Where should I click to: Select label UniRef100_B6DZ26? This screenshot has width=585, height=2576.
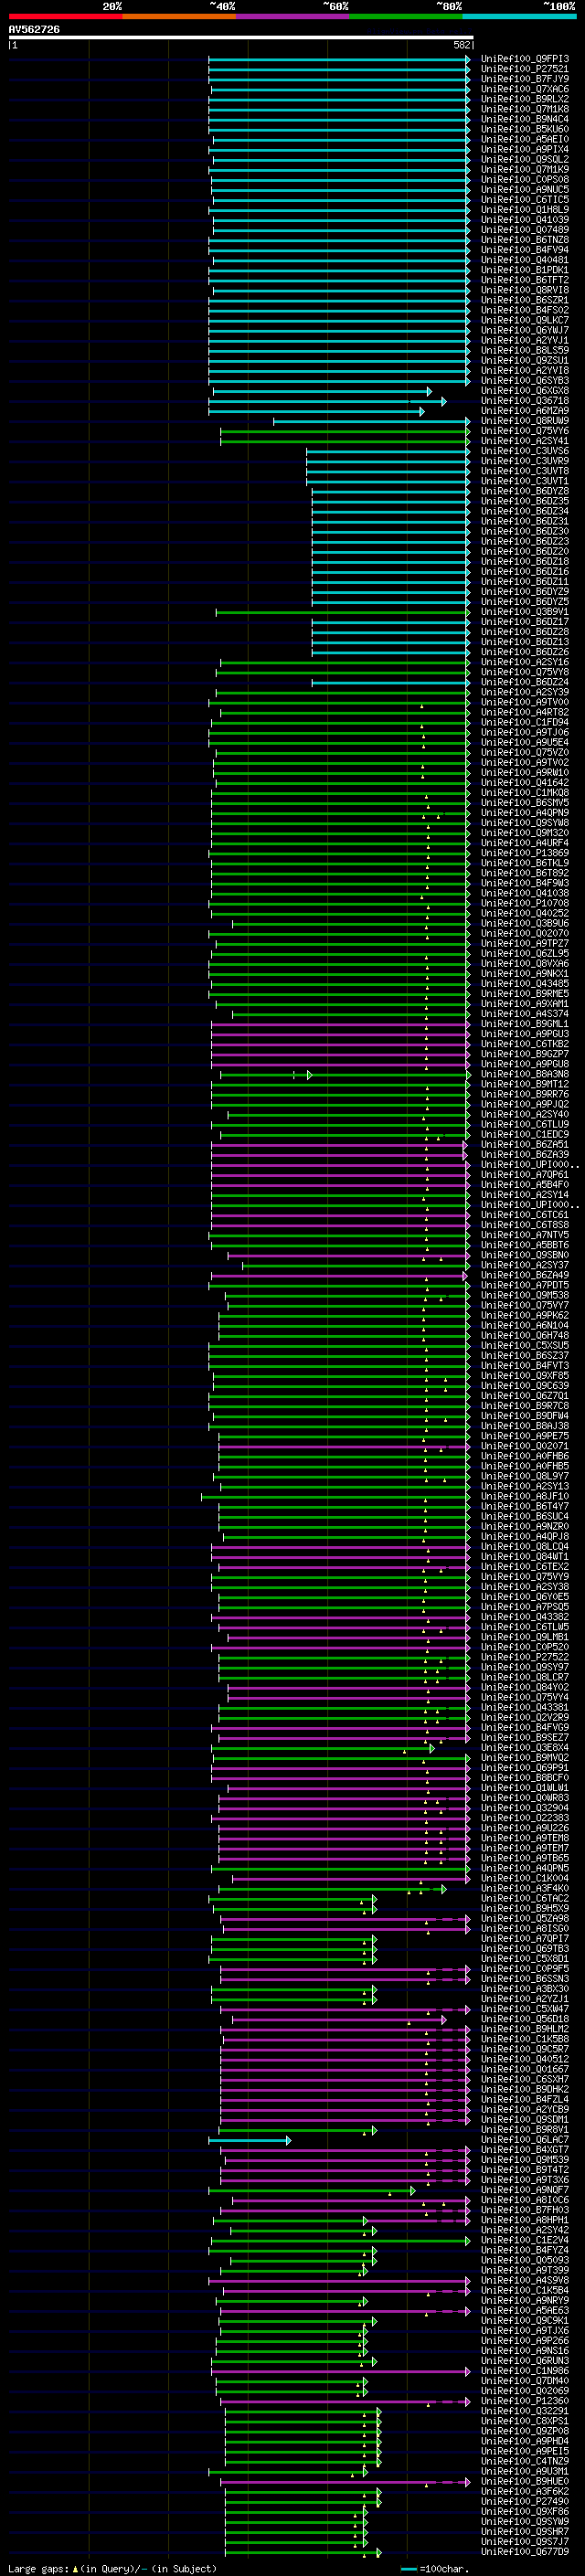click(x=524, y=652)
